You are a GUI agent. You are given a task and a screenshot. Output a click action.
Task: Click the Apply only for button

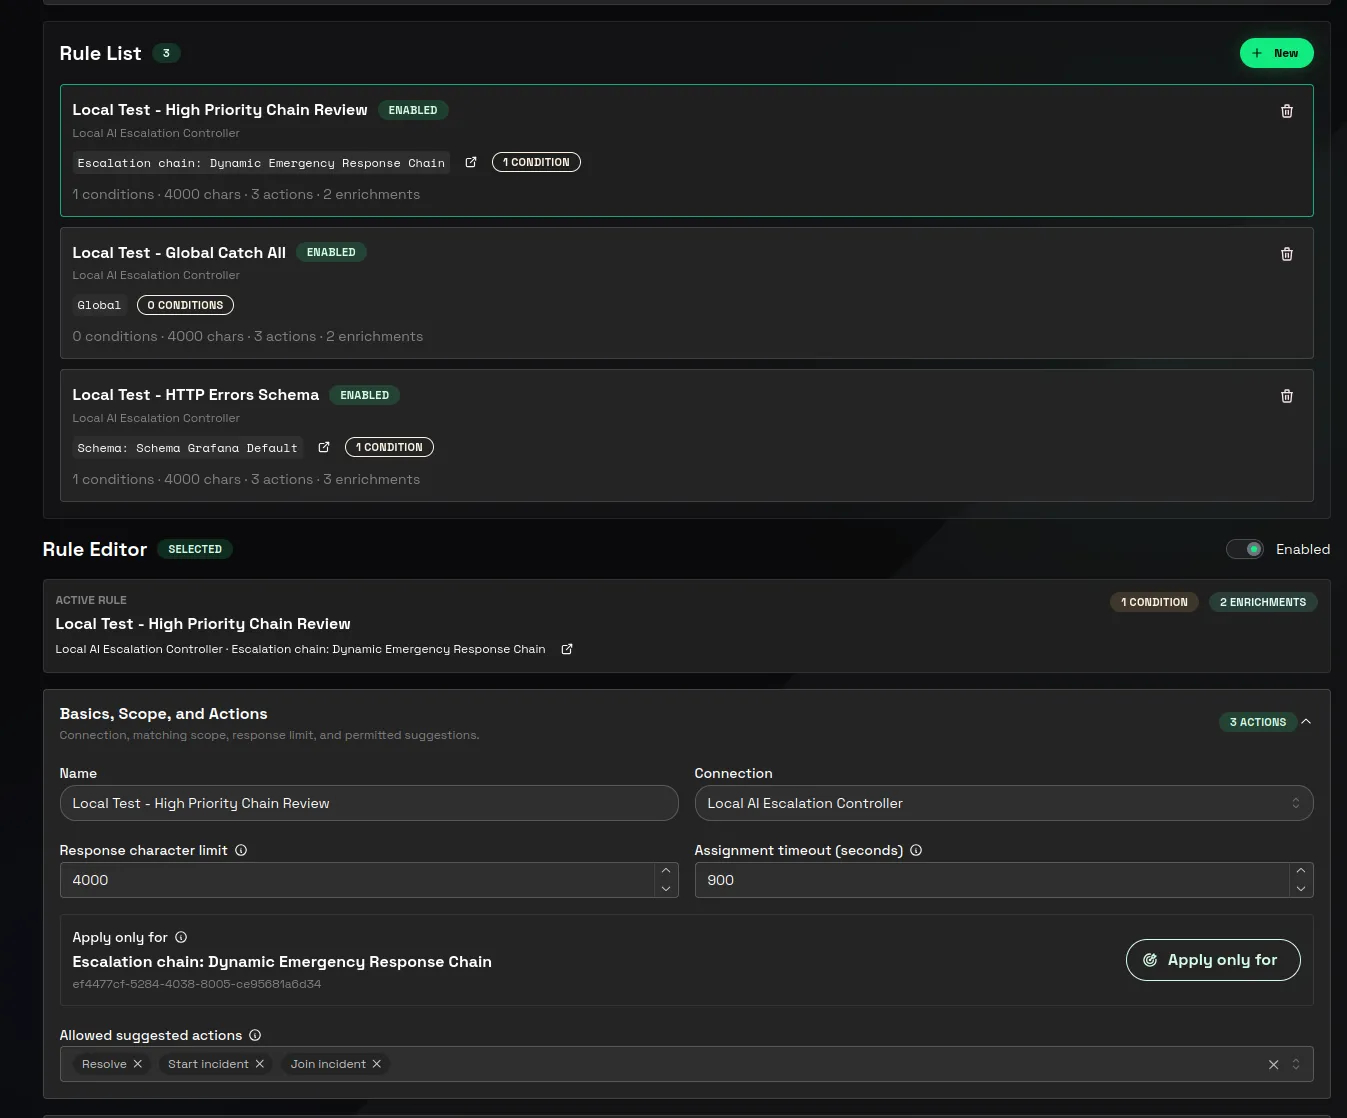(1213, 960)
